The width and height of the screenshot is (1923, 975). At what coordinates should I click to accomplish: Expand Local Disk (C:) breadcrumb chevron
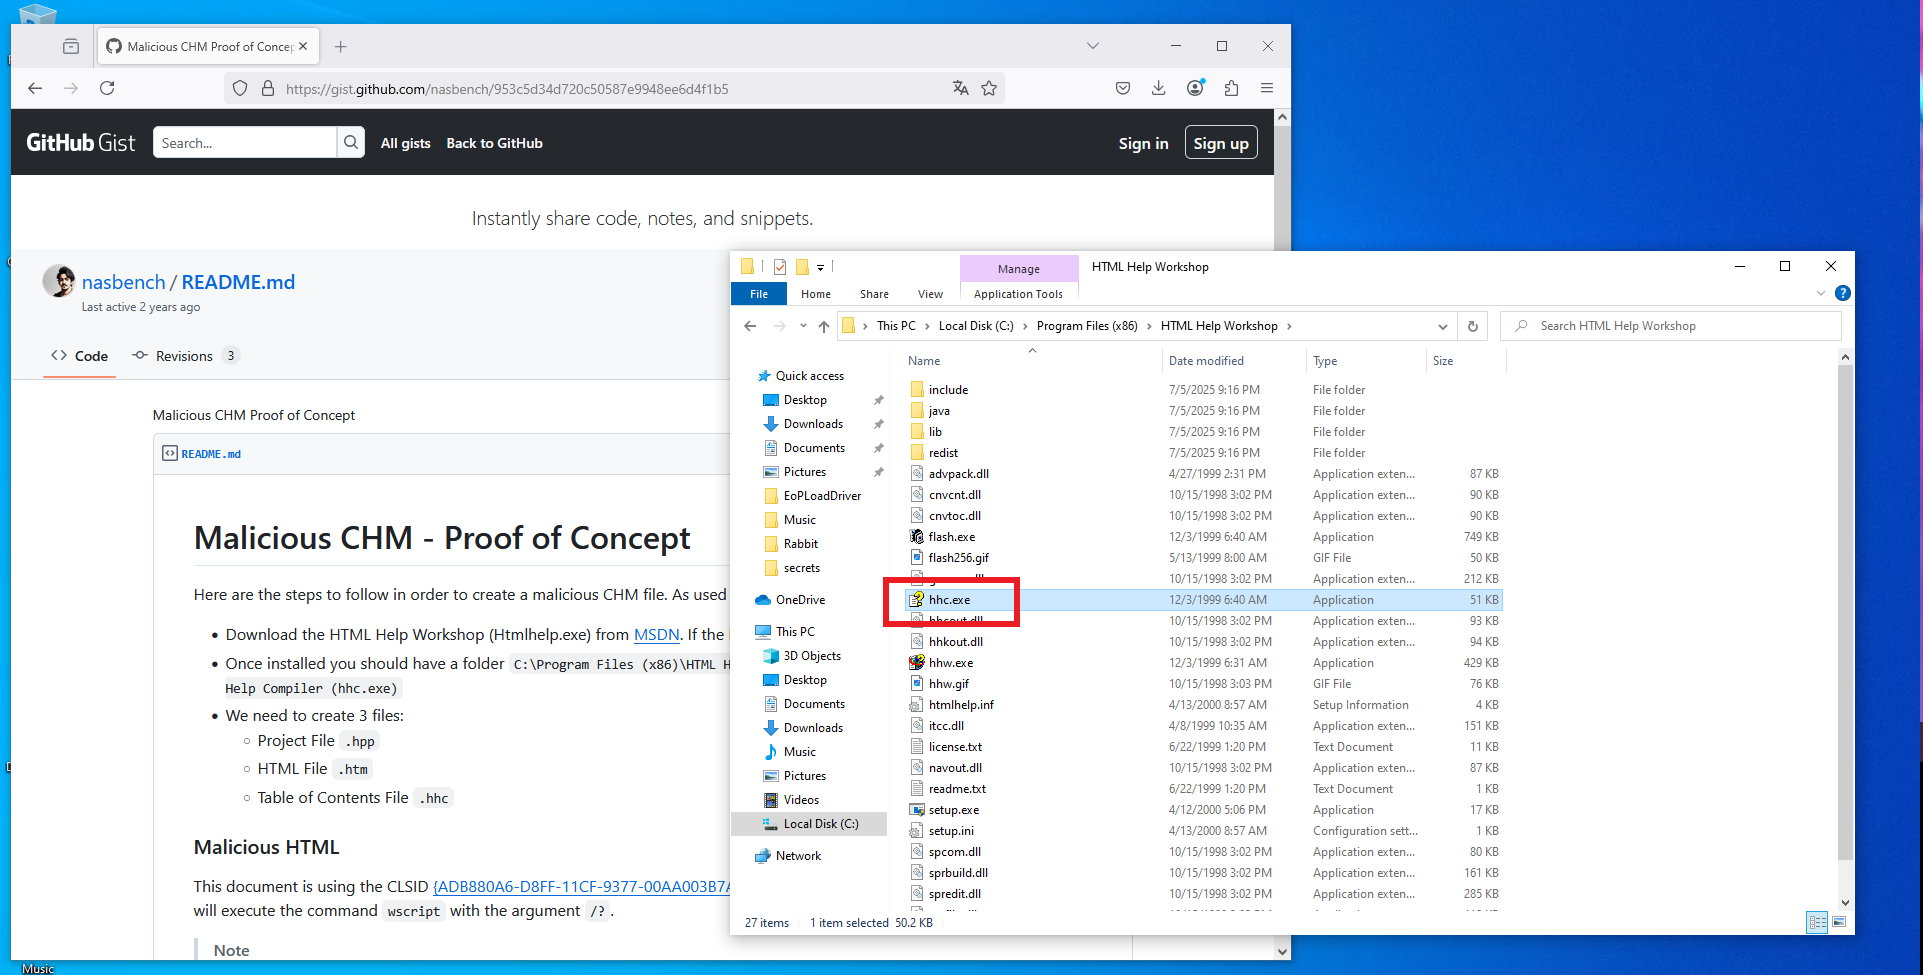1025,326
